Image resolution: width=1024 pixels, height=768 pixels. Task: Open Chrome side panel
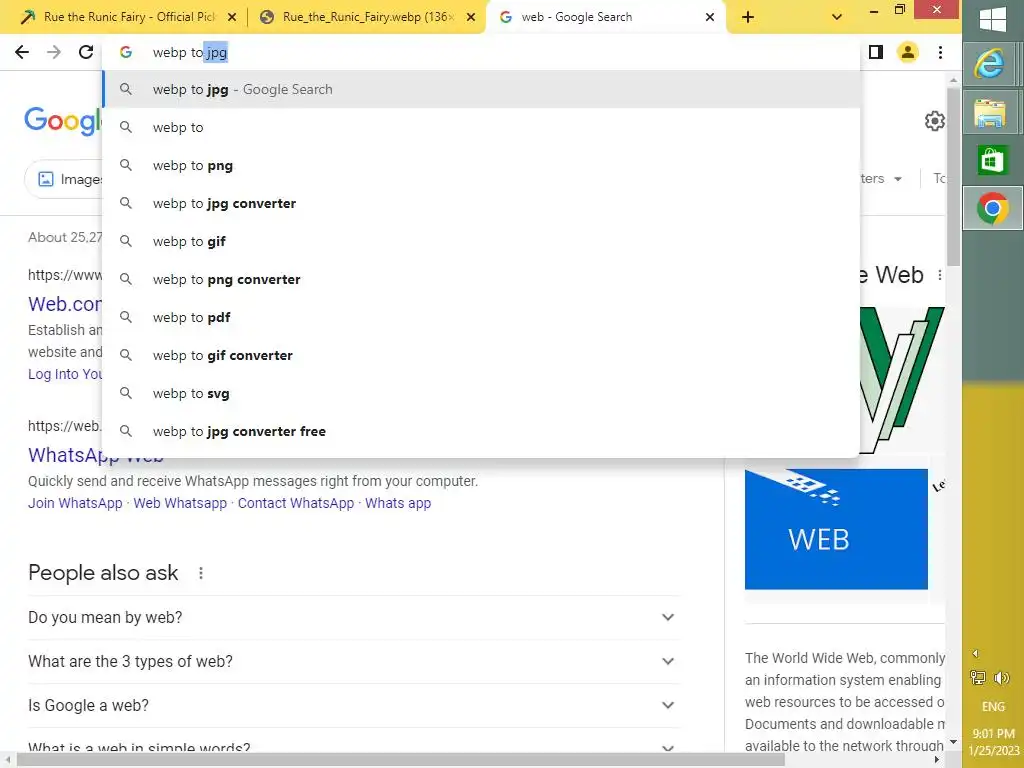(876, 52)
